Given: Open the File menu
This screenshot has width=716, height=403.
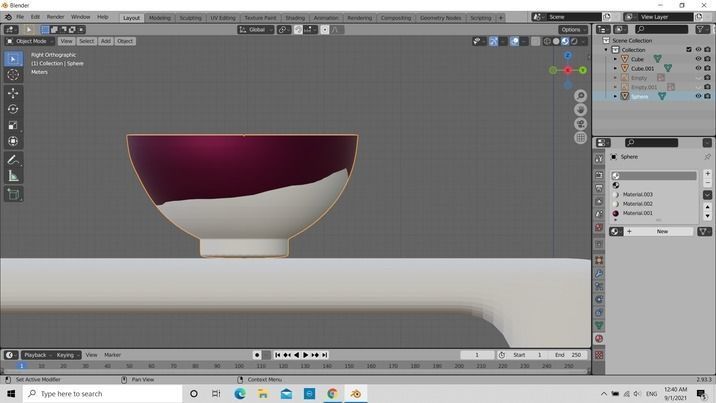Looking at the screenshot, I should [x=20, y=17].
